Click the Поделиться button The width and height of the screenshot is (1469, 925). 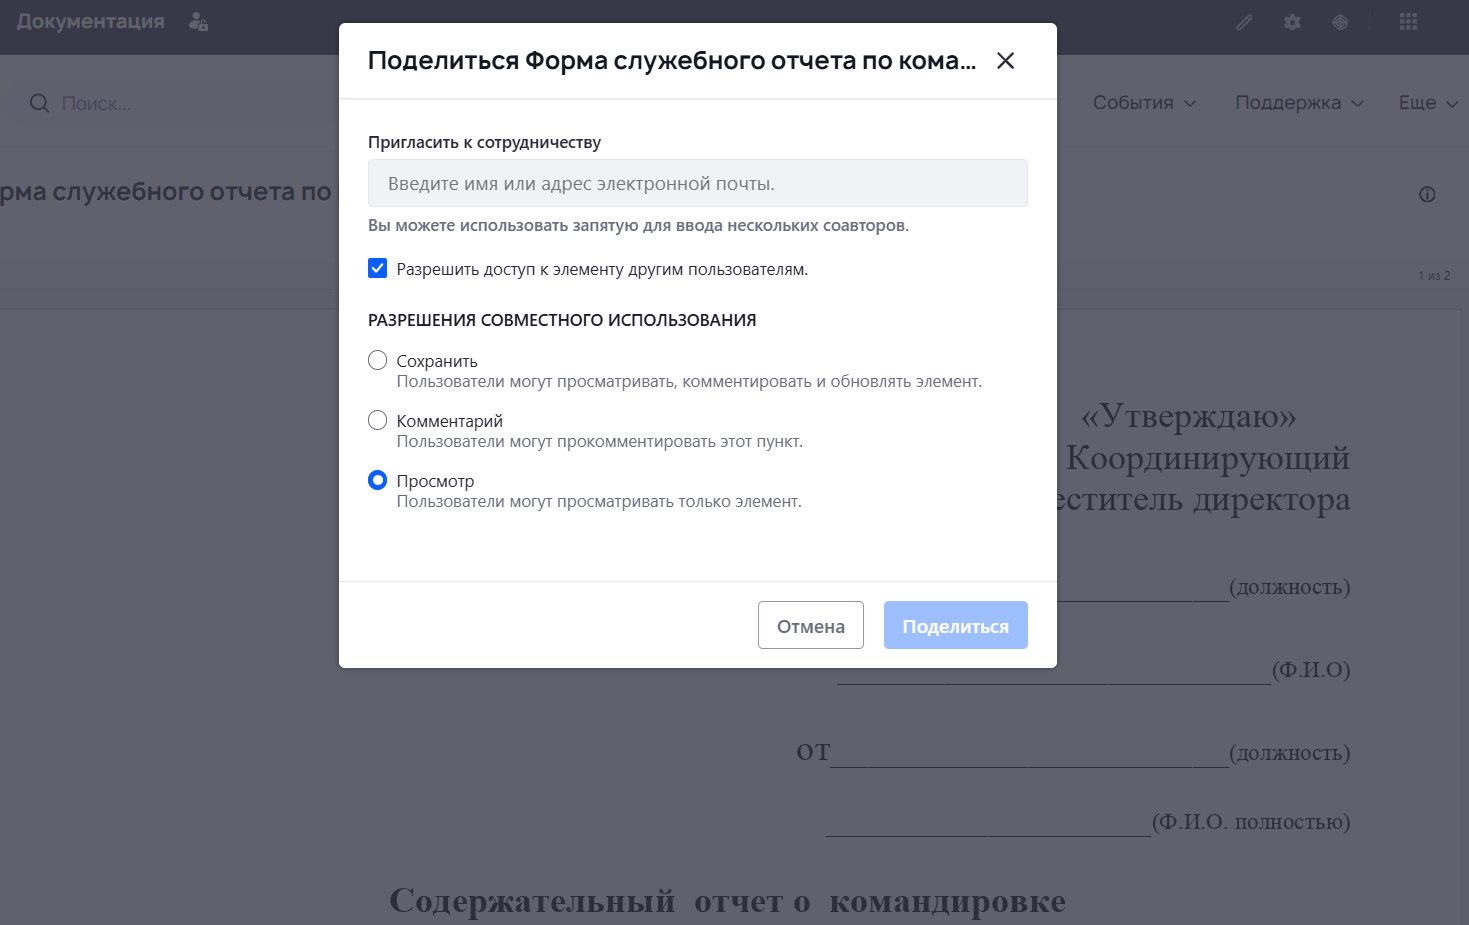click(x=955, y=625)
